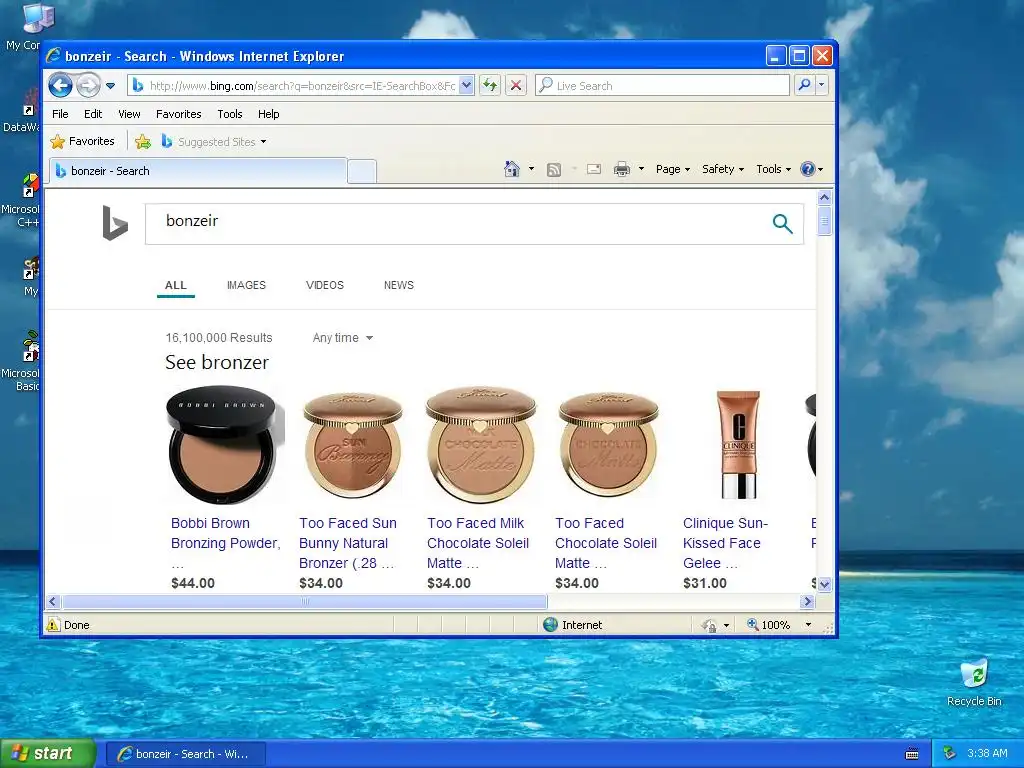This screenshot has height=768, width=1024.
Task: Open the command bar Tools dropdown
Action: (774, 169)
